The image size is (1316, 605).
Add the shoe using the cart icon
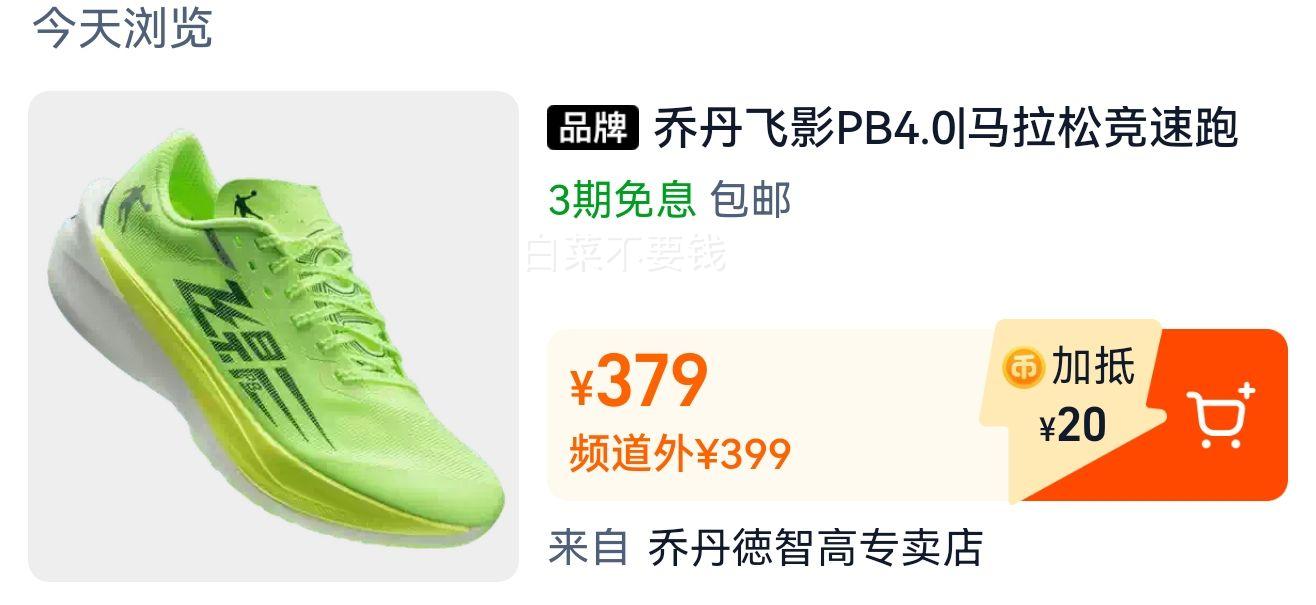point(1219,414)
